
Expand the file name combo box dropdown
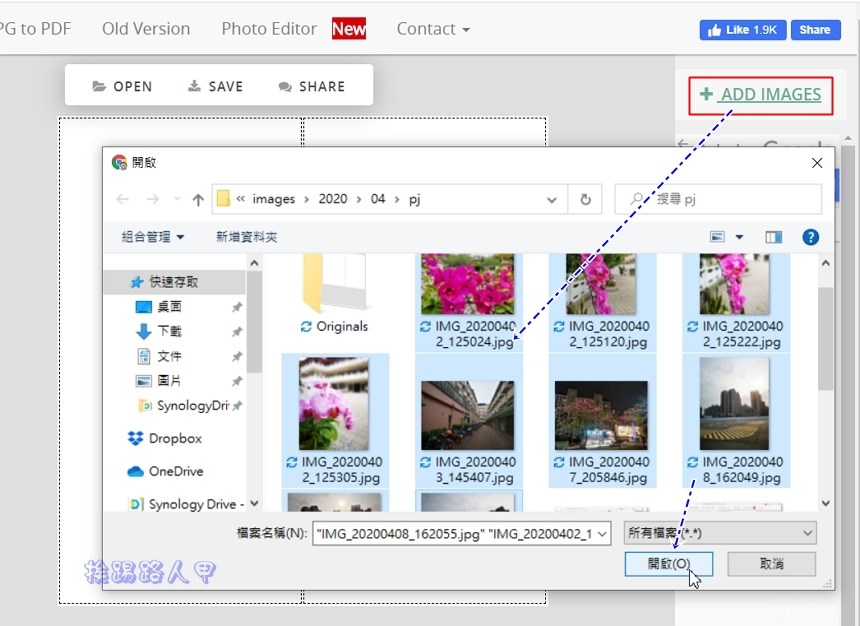(602, 533)
